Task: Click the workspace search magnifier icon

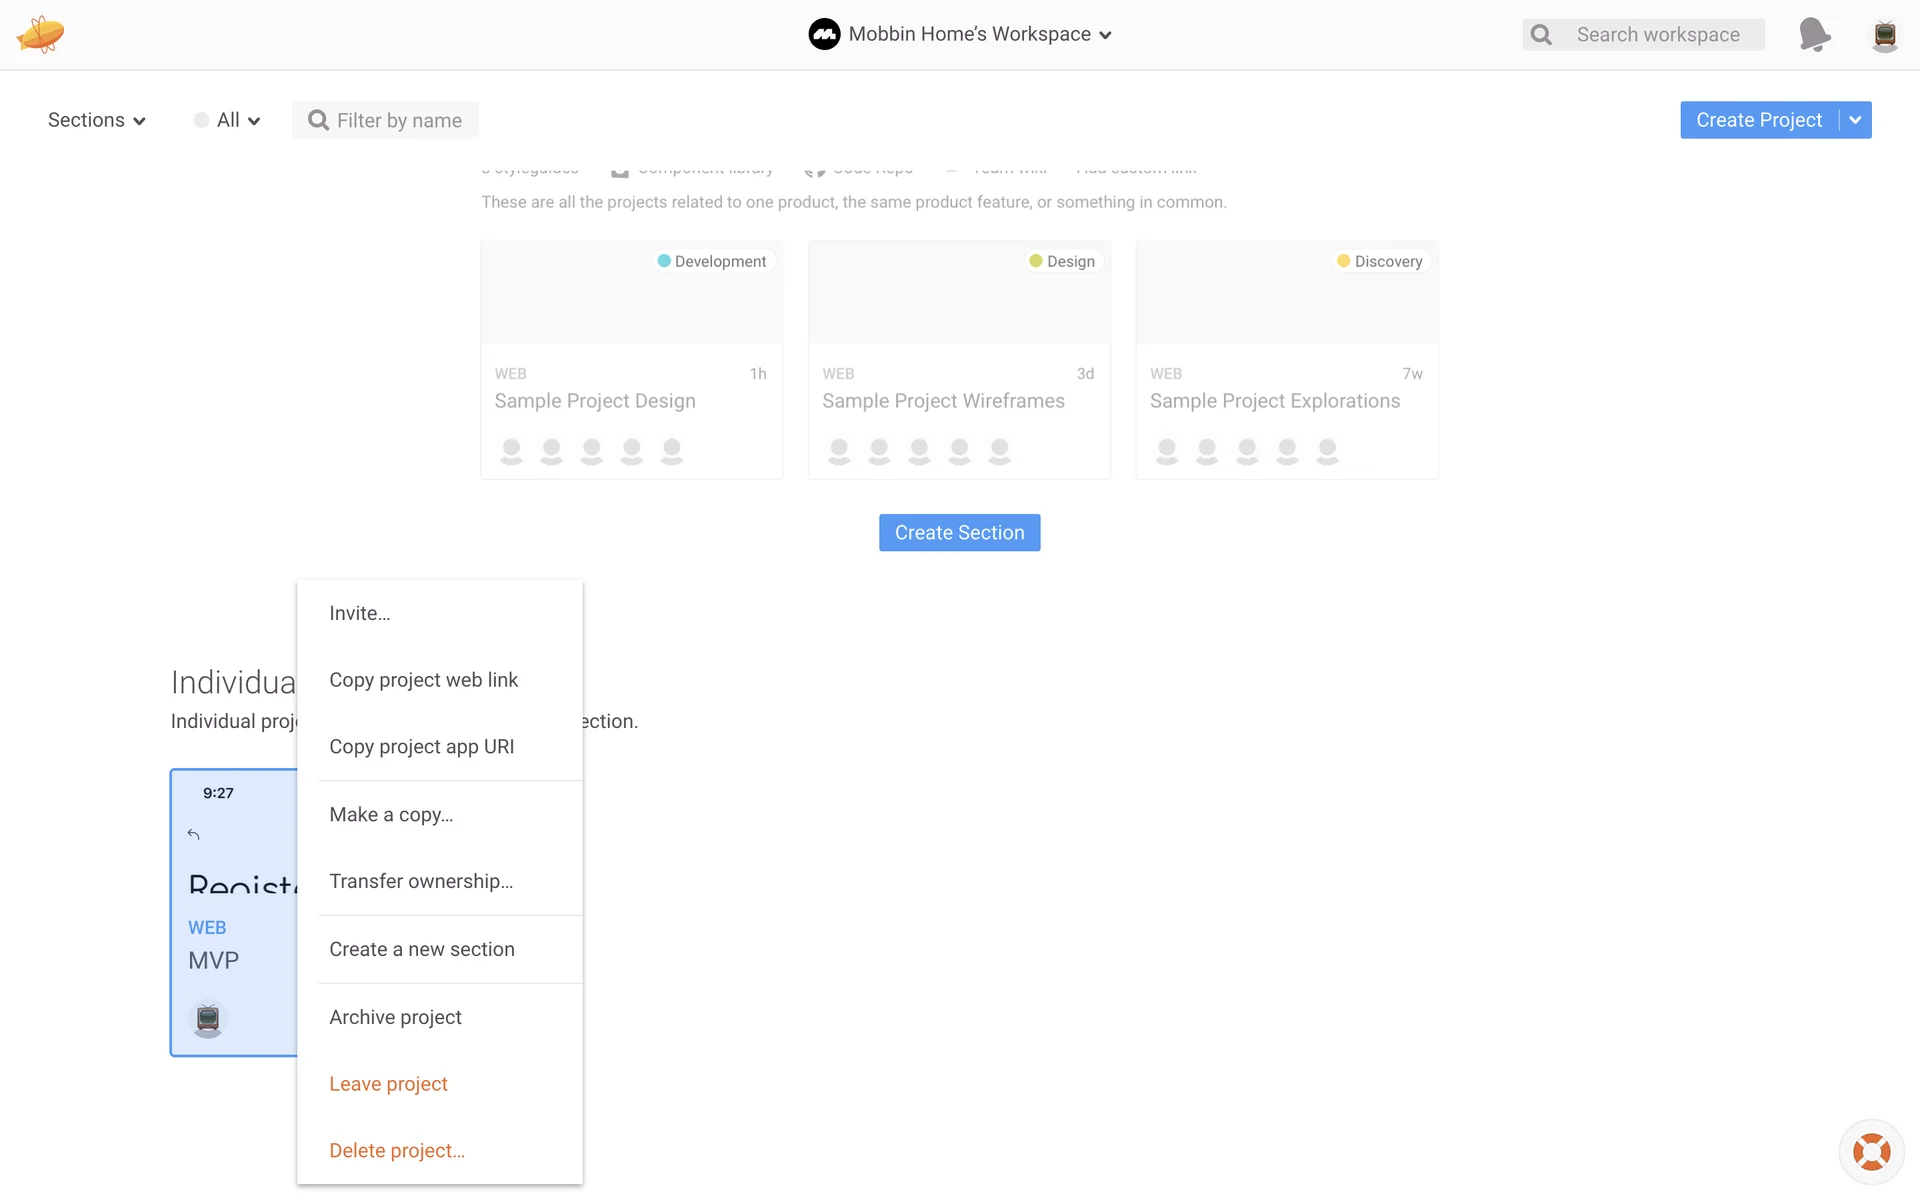Action: pos(1541,35)
